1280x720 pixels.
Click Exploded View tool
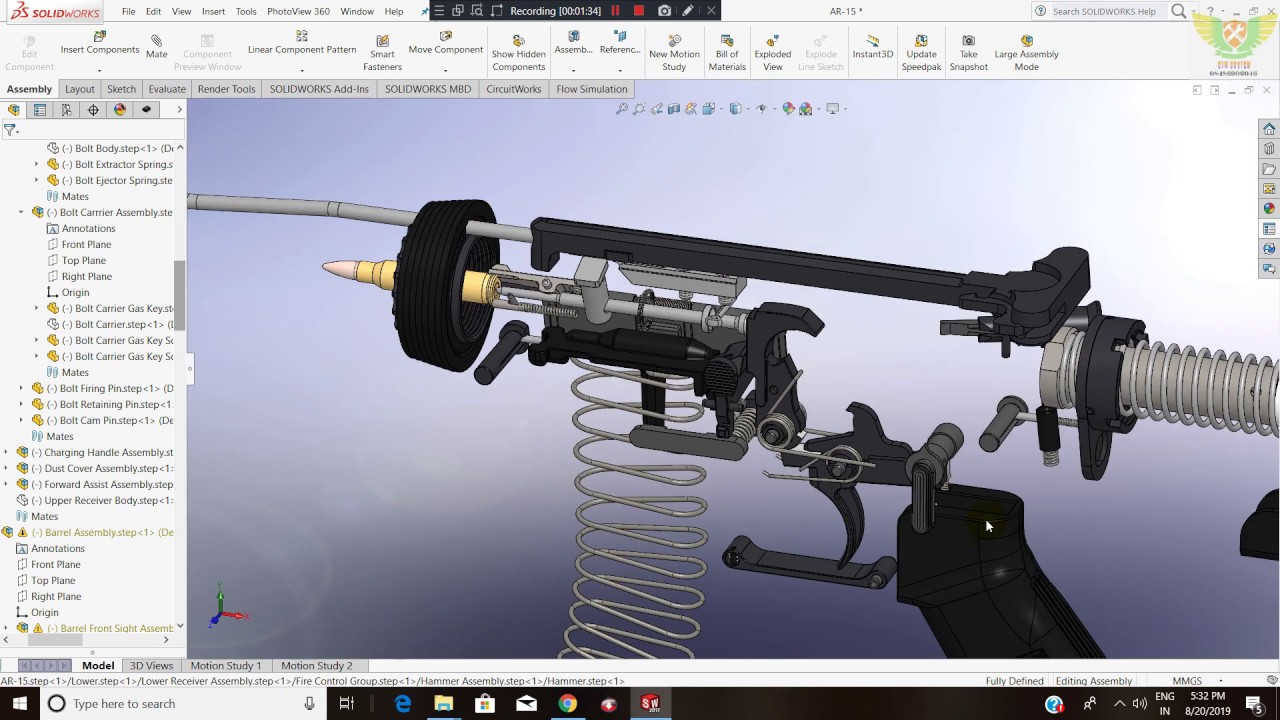pos(773,54)
